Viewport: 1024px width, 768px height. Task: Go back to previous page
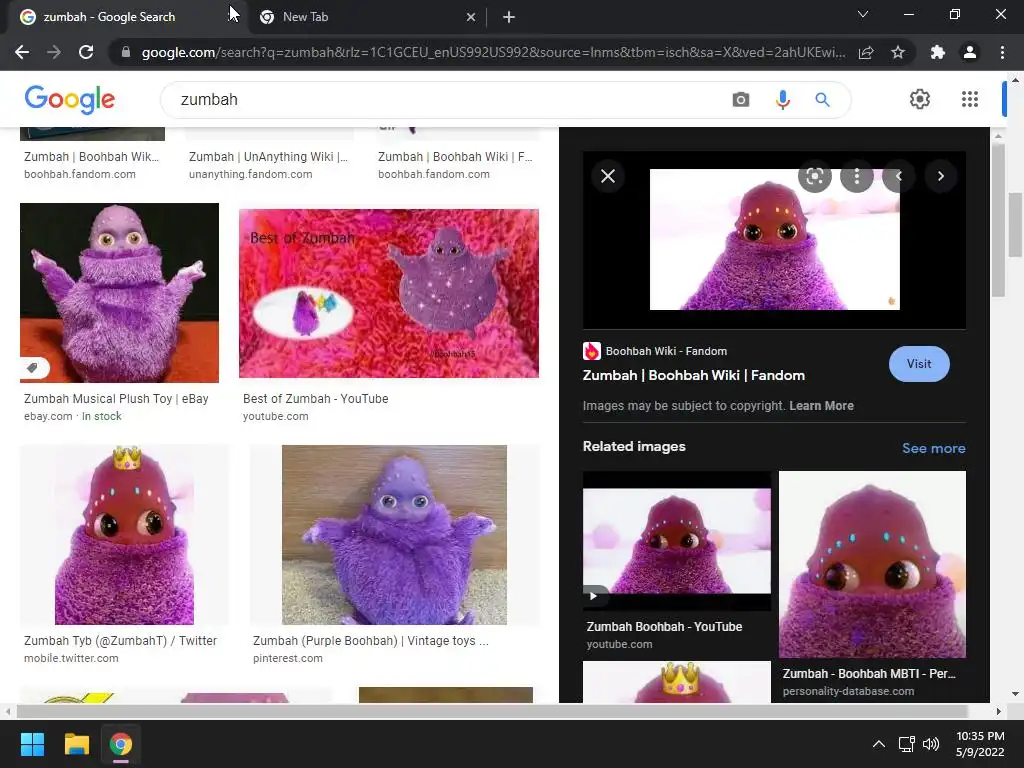coord(22,52)
